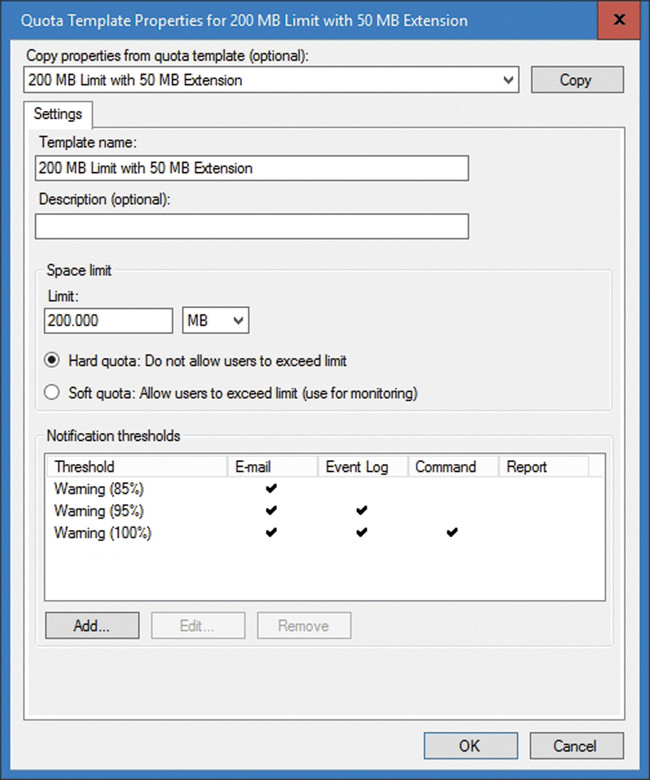
Task: Click into the Template name field
Action: click(x=251, y=168)
